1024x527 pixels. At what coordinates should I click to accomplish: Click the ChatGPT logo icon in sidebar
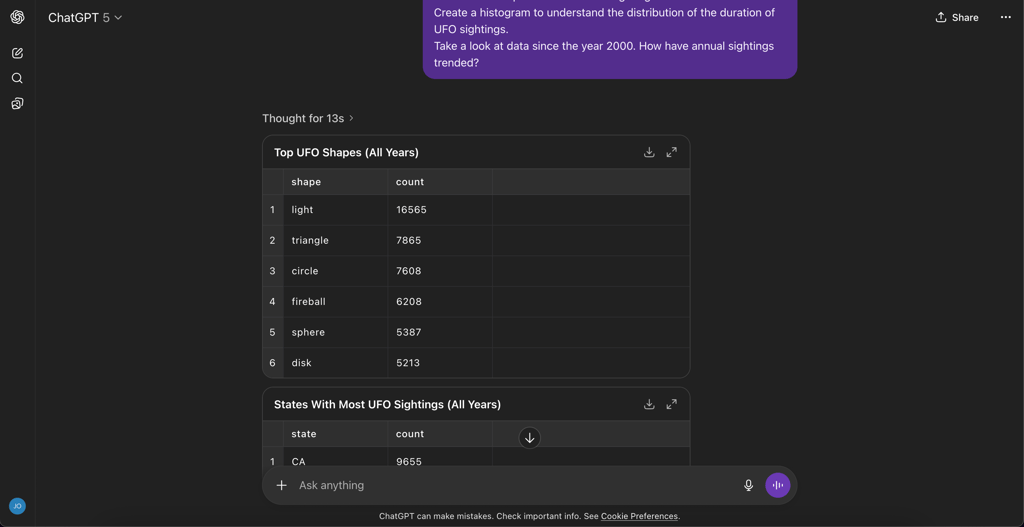tap(18, 18)
